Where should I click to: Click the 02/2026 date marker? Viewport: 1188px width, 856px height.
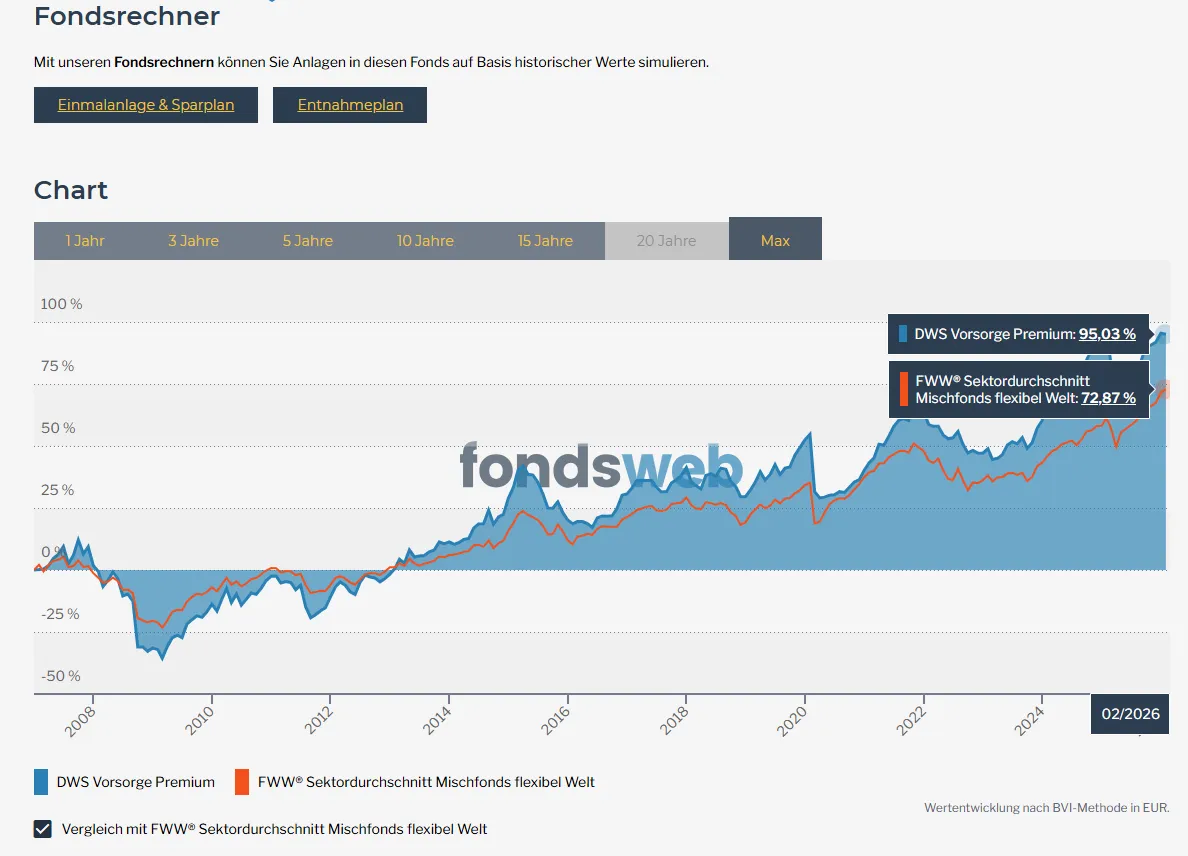[x=1130, y=714]
